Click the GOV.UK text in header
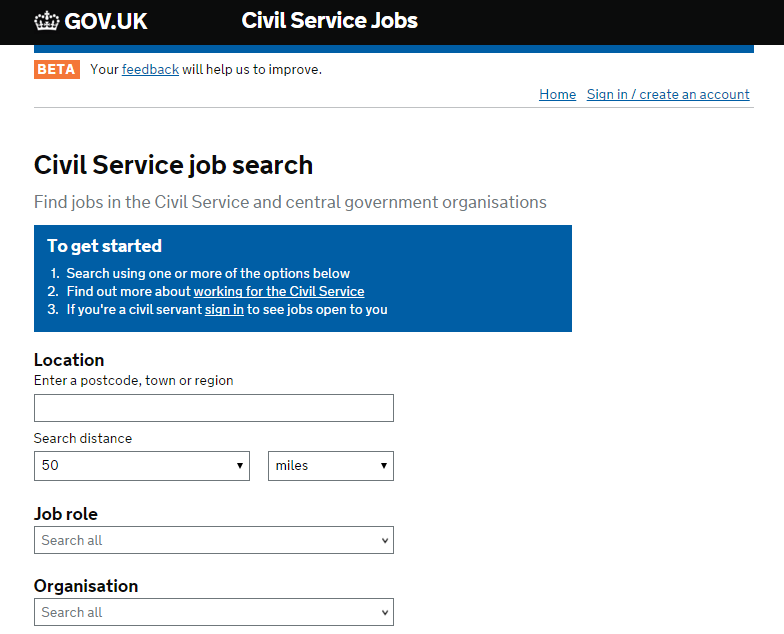The height and width of the screenshot is (634, 784). point(106,21)
